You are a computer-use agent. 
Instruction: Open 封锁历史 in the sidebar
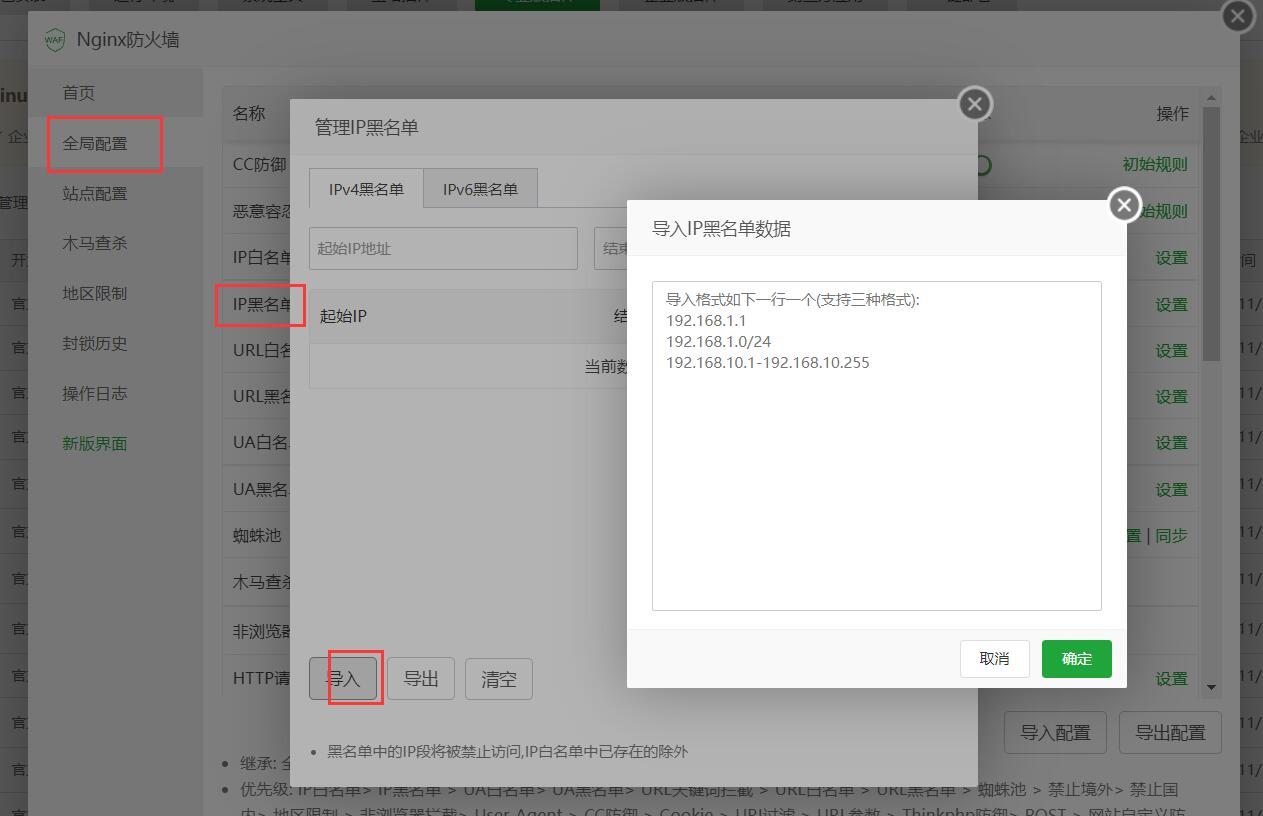coord(115,343)
